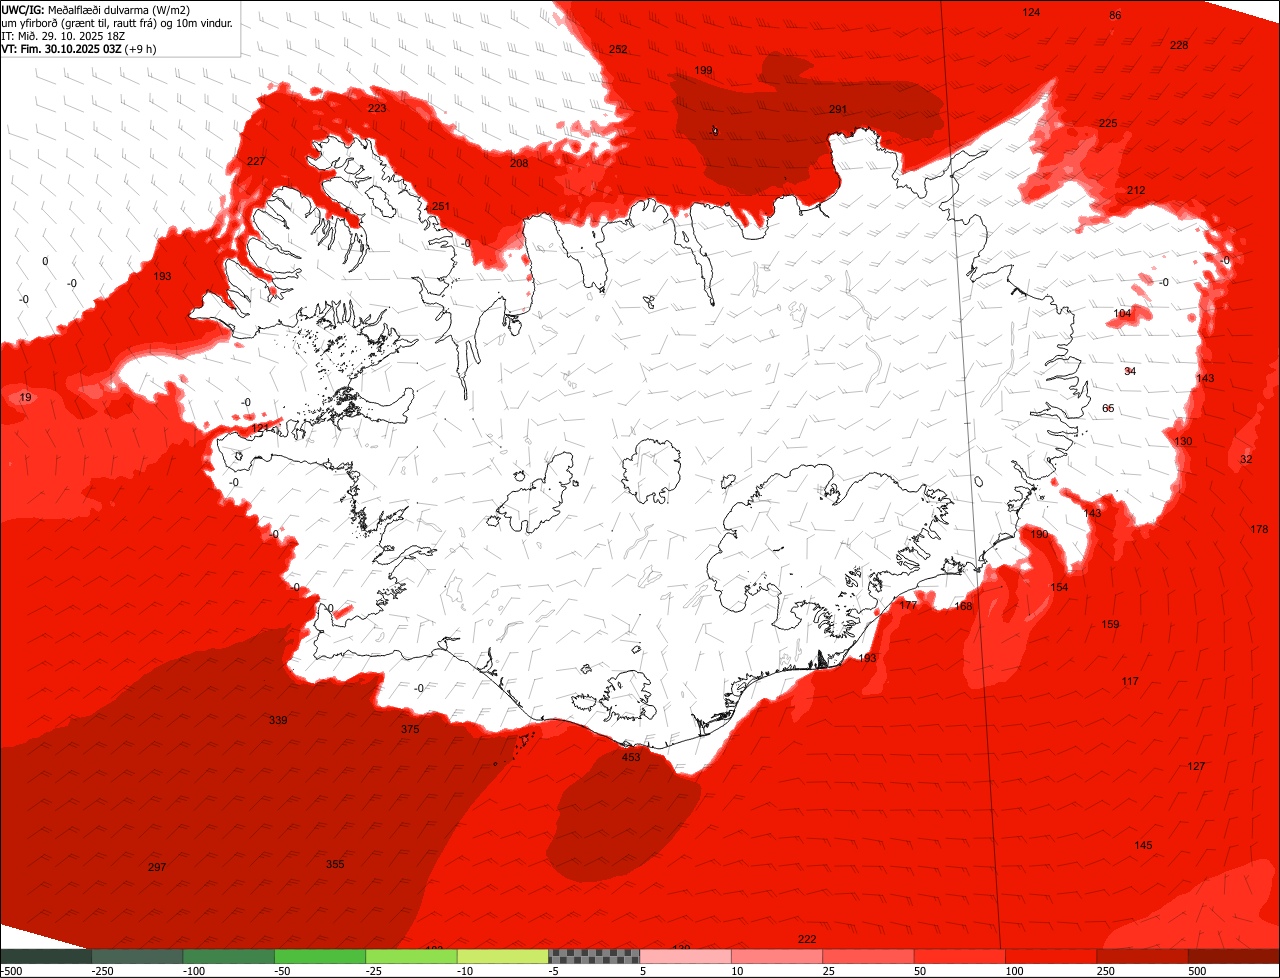
Task: Select the light red swatch from 25 to 50
Action: click(x=868, y=956)
